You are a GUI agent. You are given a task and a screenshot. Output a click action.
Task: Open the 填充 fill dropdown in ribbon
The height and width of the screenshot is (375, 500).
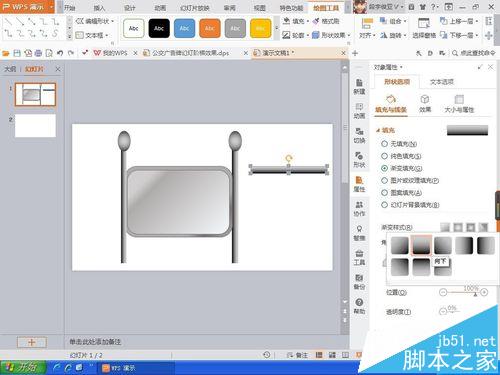(x=295, y=21)
